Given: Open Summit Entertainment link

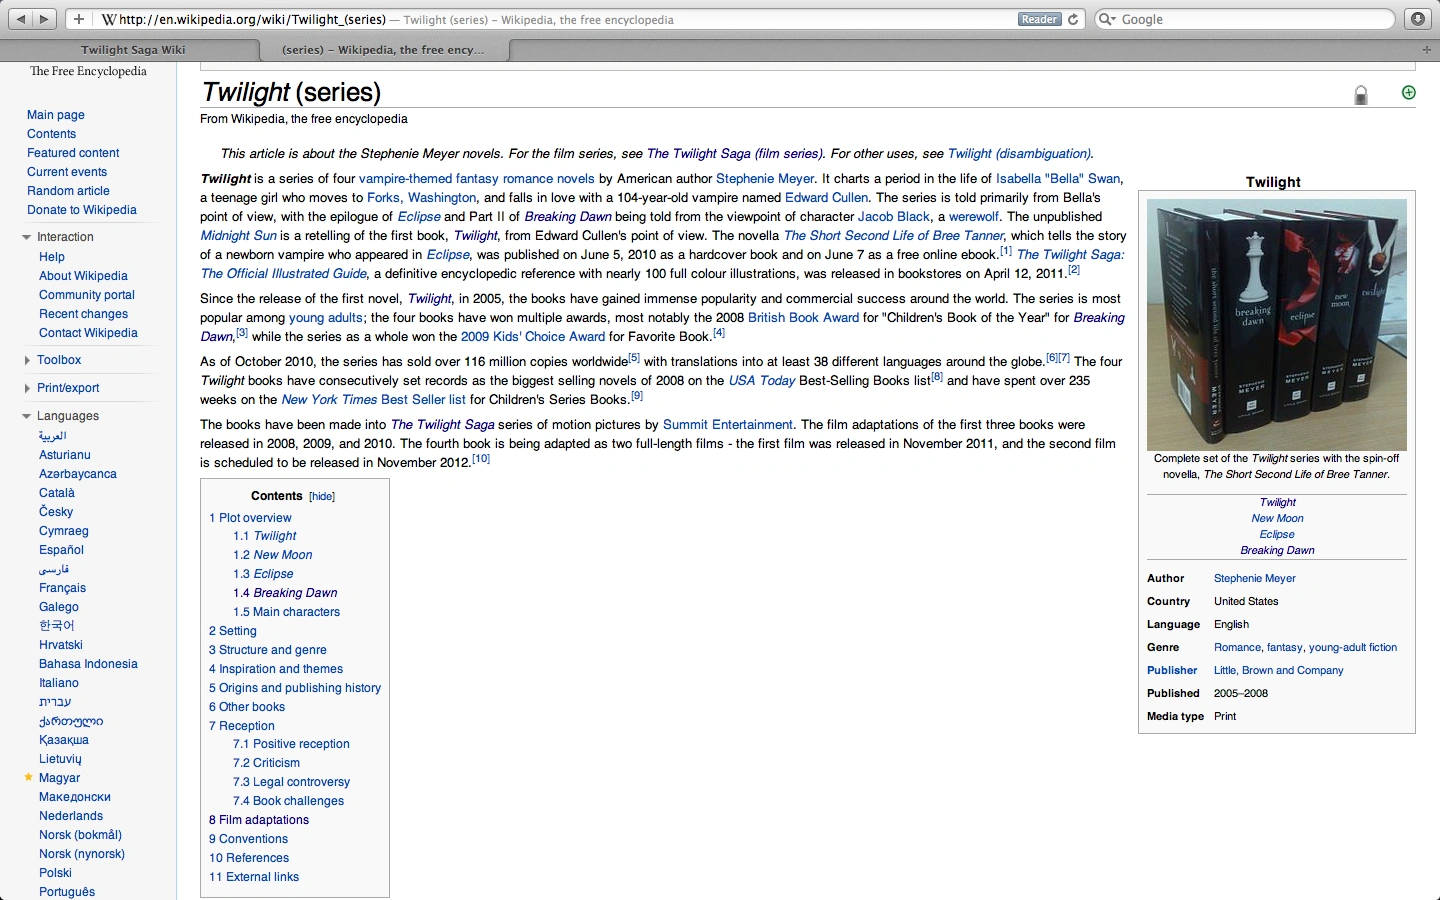Looking at the screenshot, I should coord(728,425).
